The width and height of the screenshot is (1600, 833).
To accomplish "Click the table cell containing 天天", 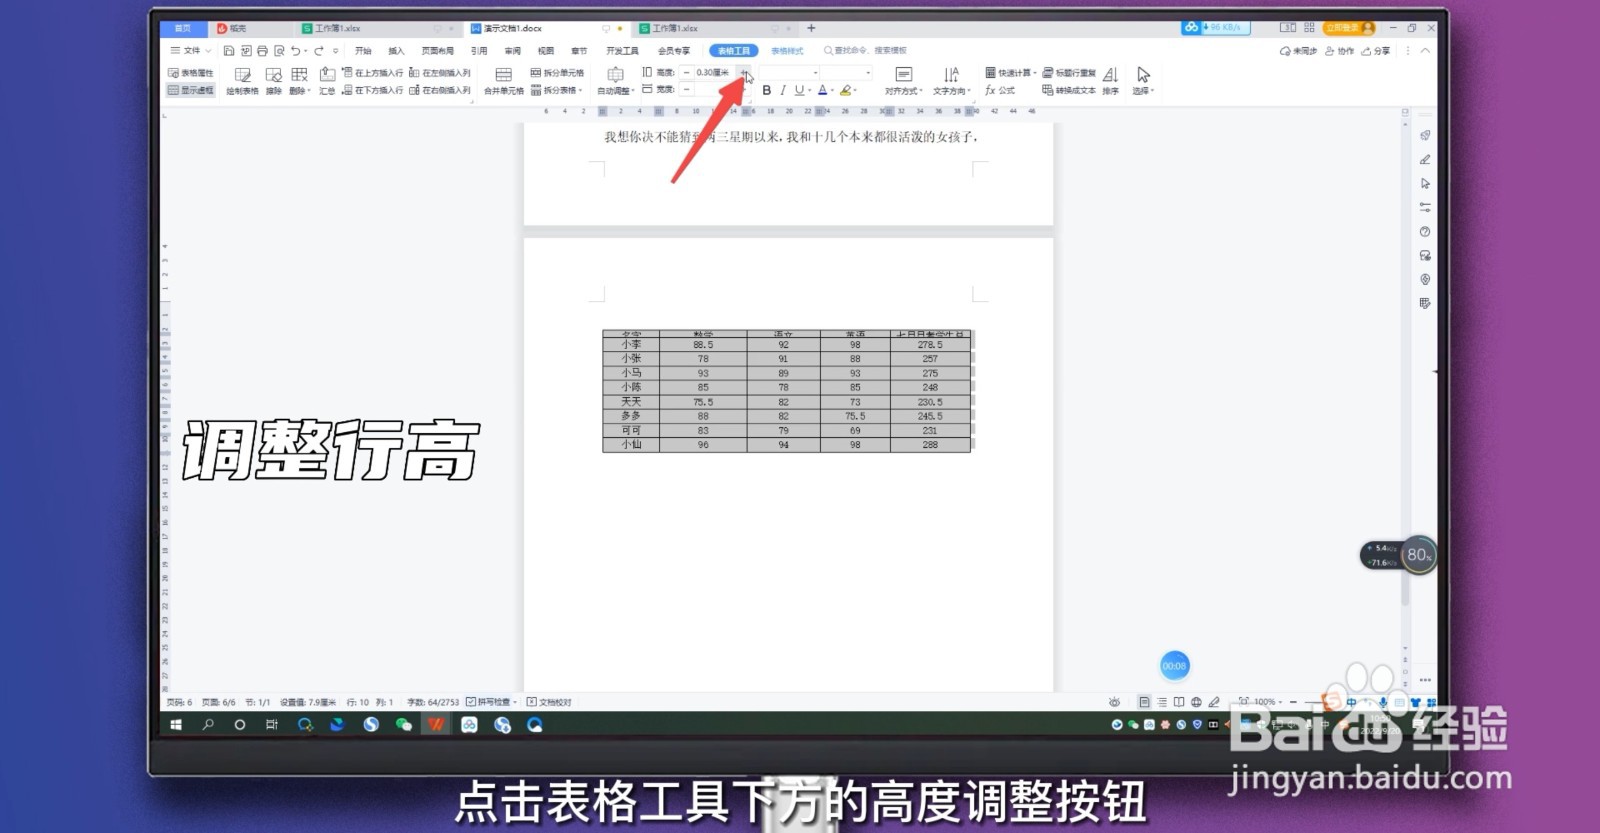I will click(631, 402).
